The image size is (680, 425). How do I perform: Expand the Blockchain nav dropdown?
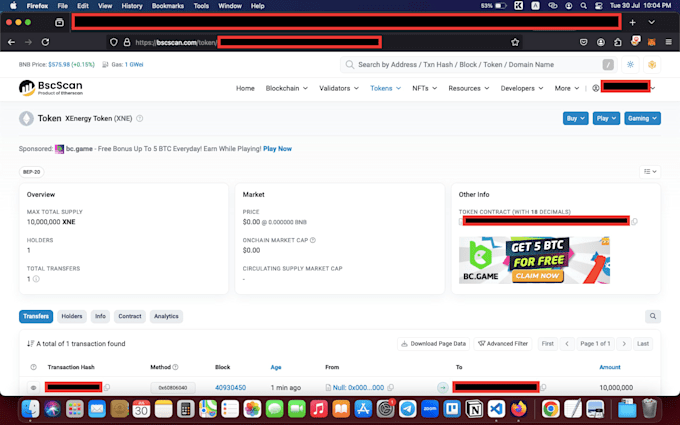[x=287, y=88]
